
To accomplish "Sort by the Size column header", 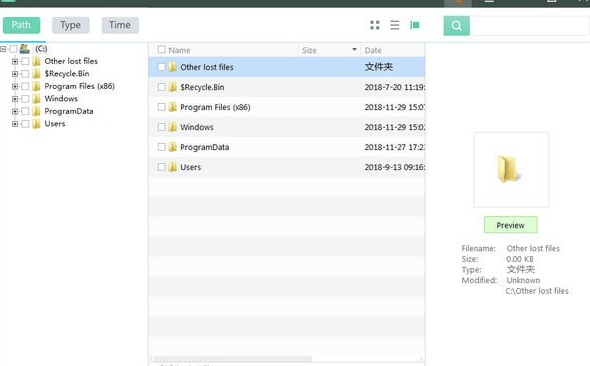I will (309, 50).
